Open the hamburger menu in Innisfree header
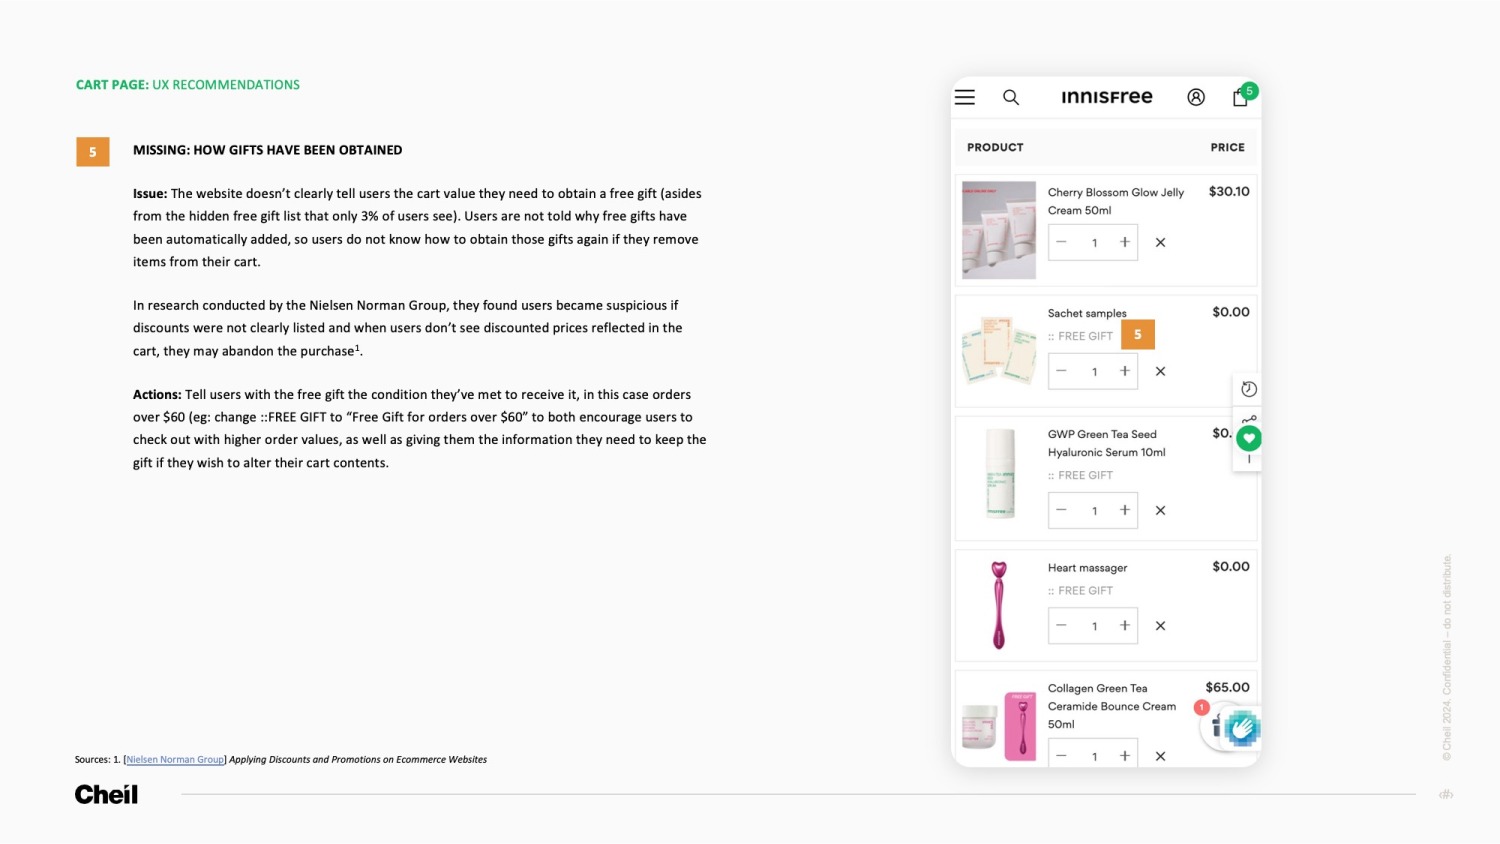The width and height of the screenshot is (1500, 844). [x=965, y=97]
